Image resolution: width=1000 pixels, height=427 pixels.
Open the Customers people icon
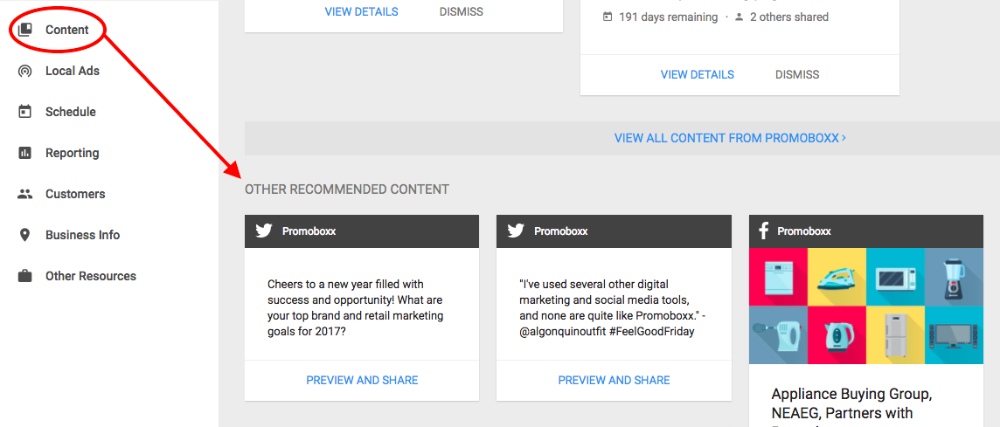[25, 194]
